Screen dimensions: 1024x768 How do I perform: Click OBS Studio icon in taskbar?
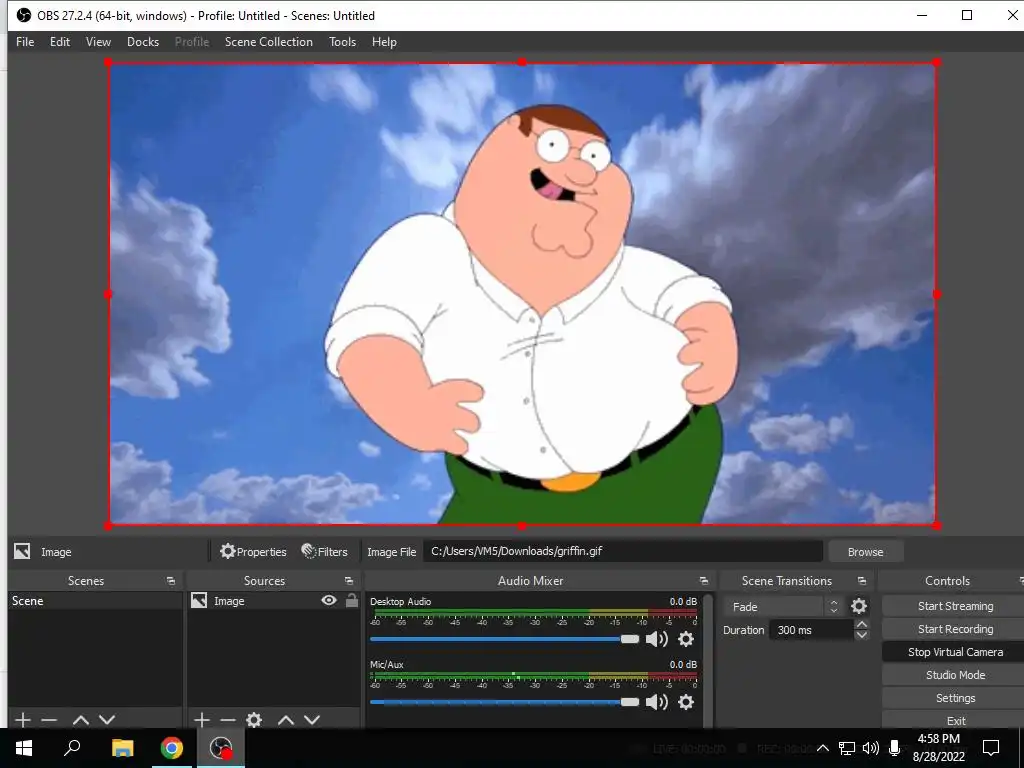221,748
